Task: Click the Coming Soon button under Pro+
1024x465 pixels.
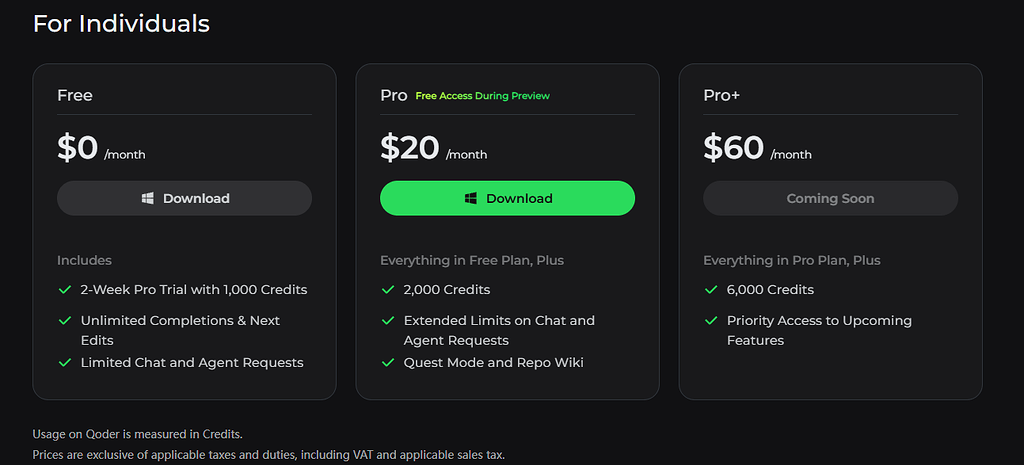Action: click(830, 199)
